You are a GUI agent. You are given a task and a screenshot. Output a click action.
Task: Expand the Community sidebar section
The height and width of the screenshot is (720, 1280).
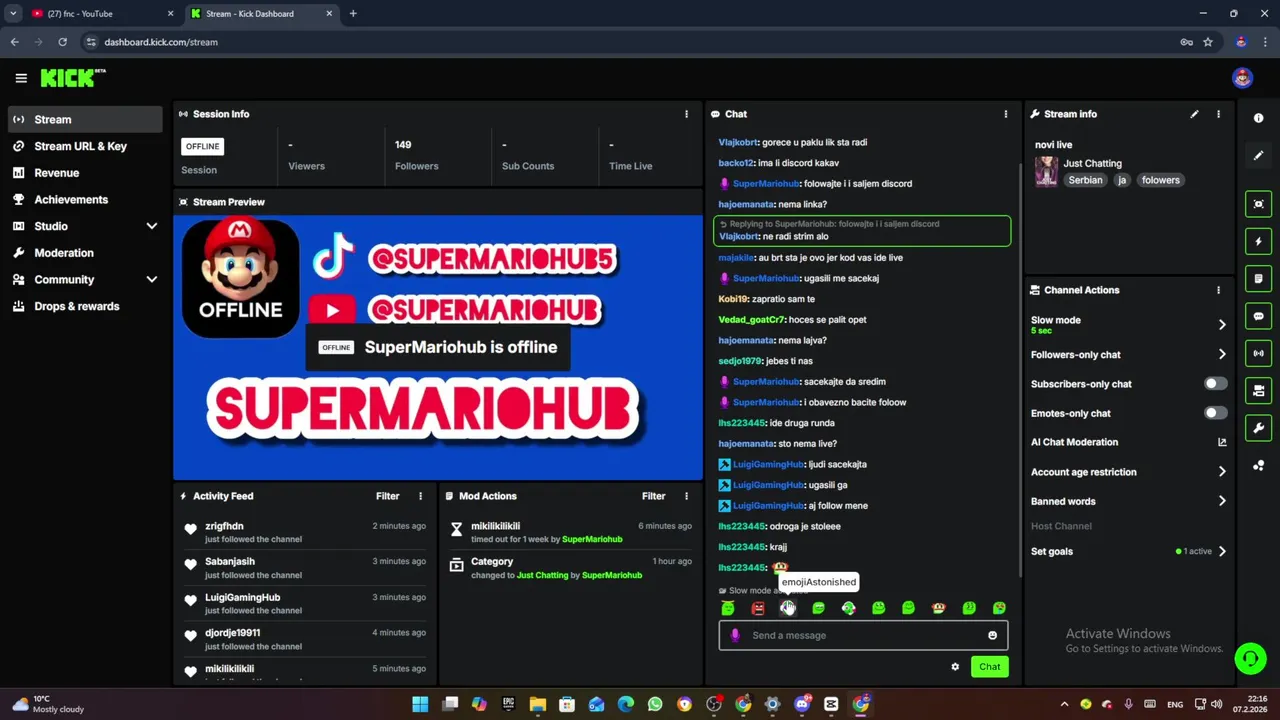[x=152, y=280]
